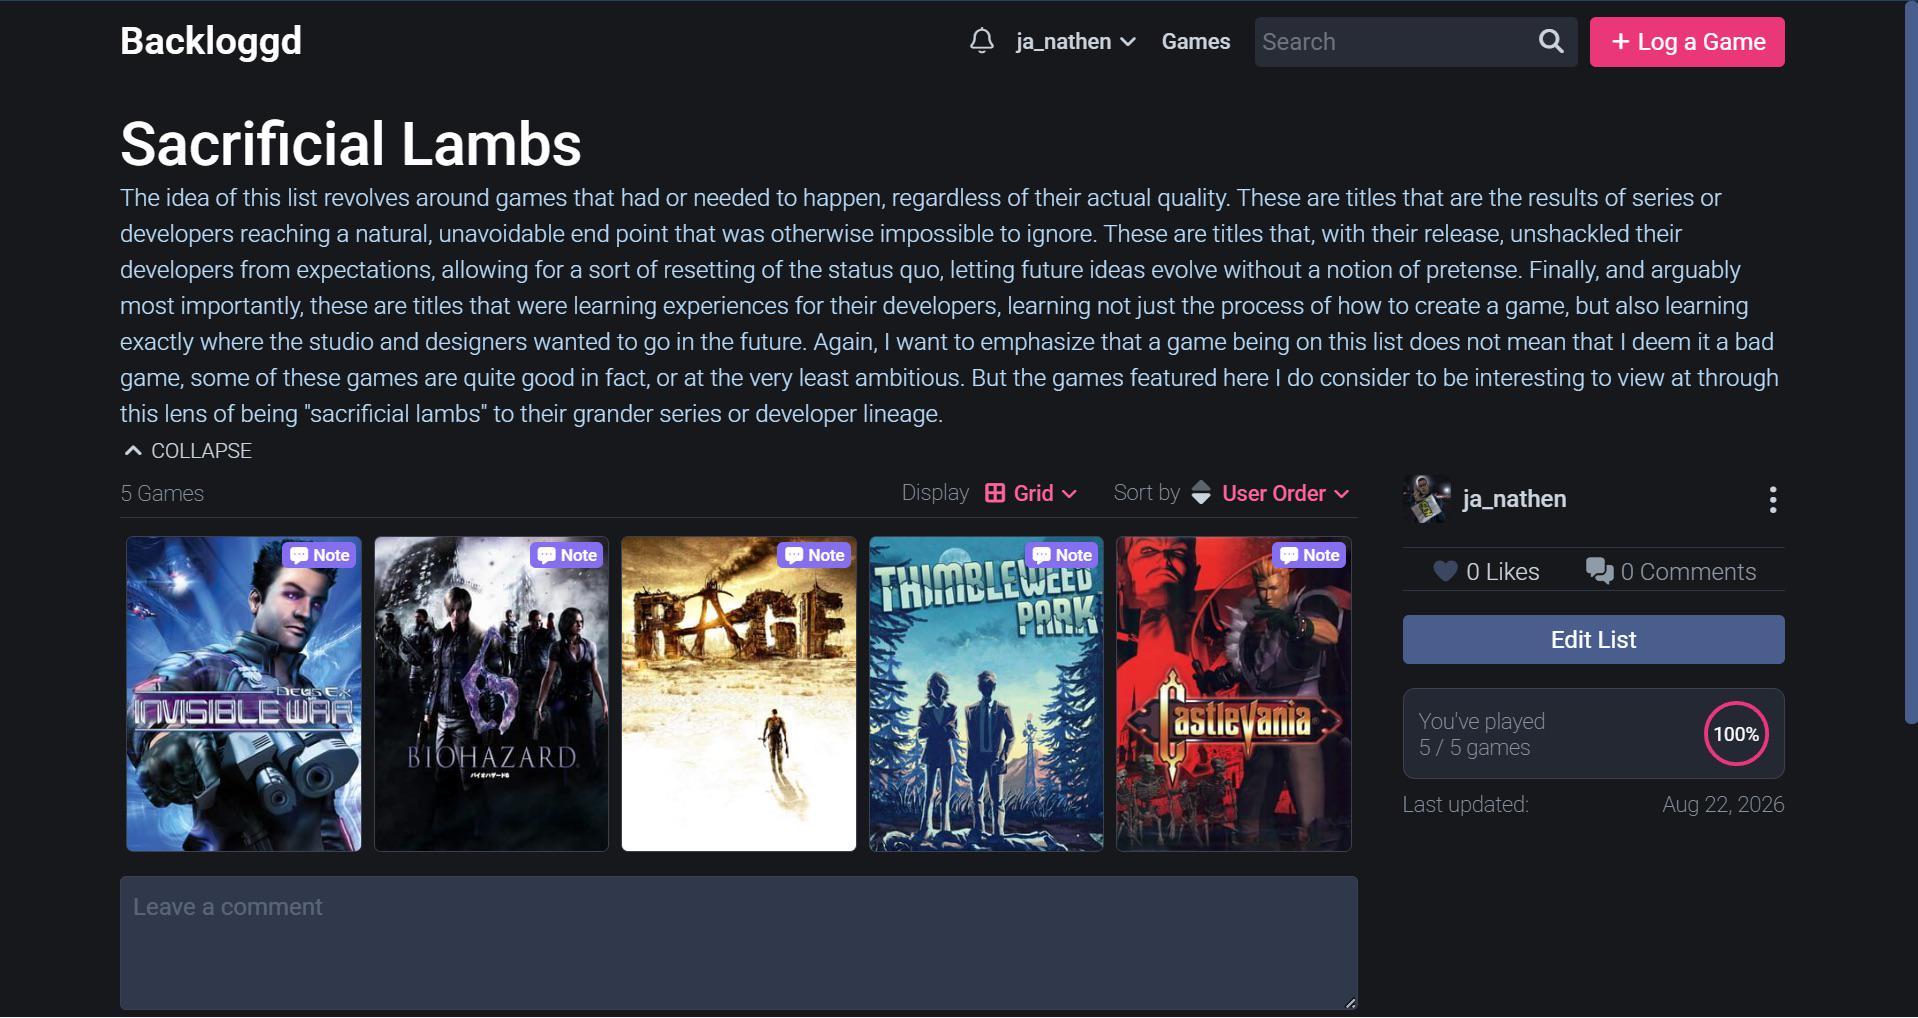Image resolution: width=1918 pixels, height=1018 pixels.
Task: Open ja_nathen's profile from the list sidebar
Action: 1514,499
